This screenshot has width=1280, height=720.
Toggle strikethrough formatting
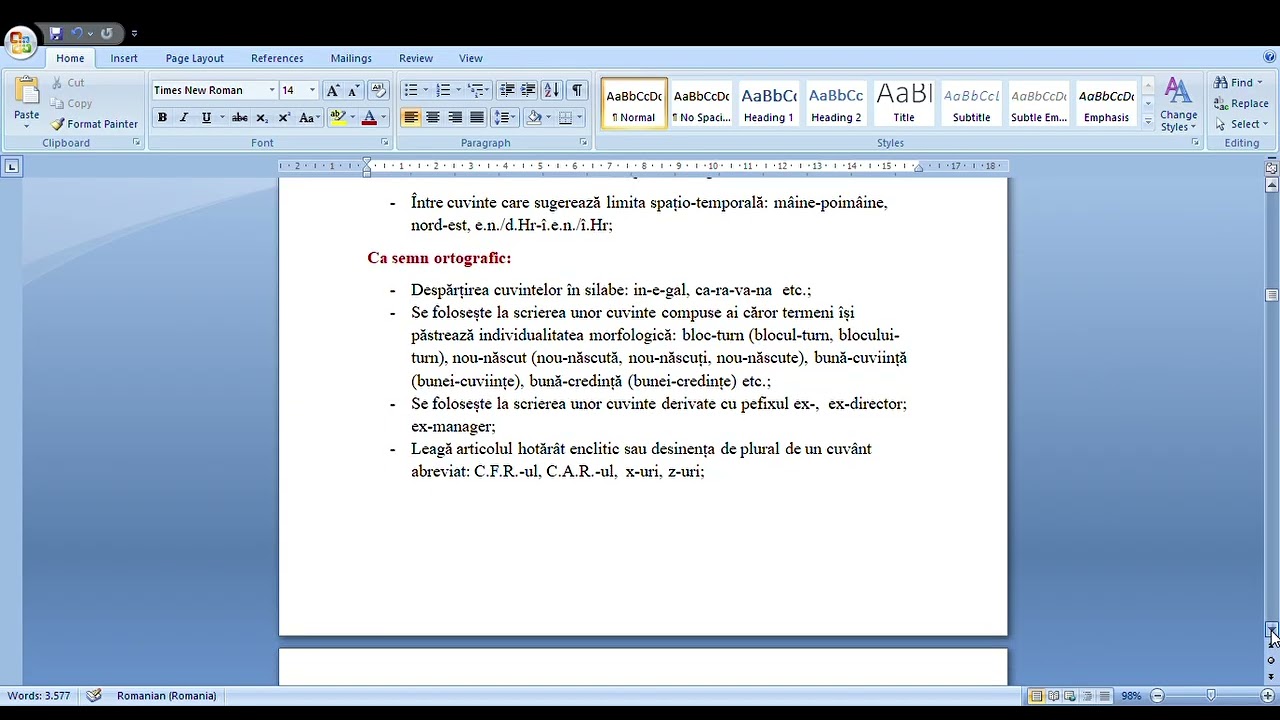(240, 118)
